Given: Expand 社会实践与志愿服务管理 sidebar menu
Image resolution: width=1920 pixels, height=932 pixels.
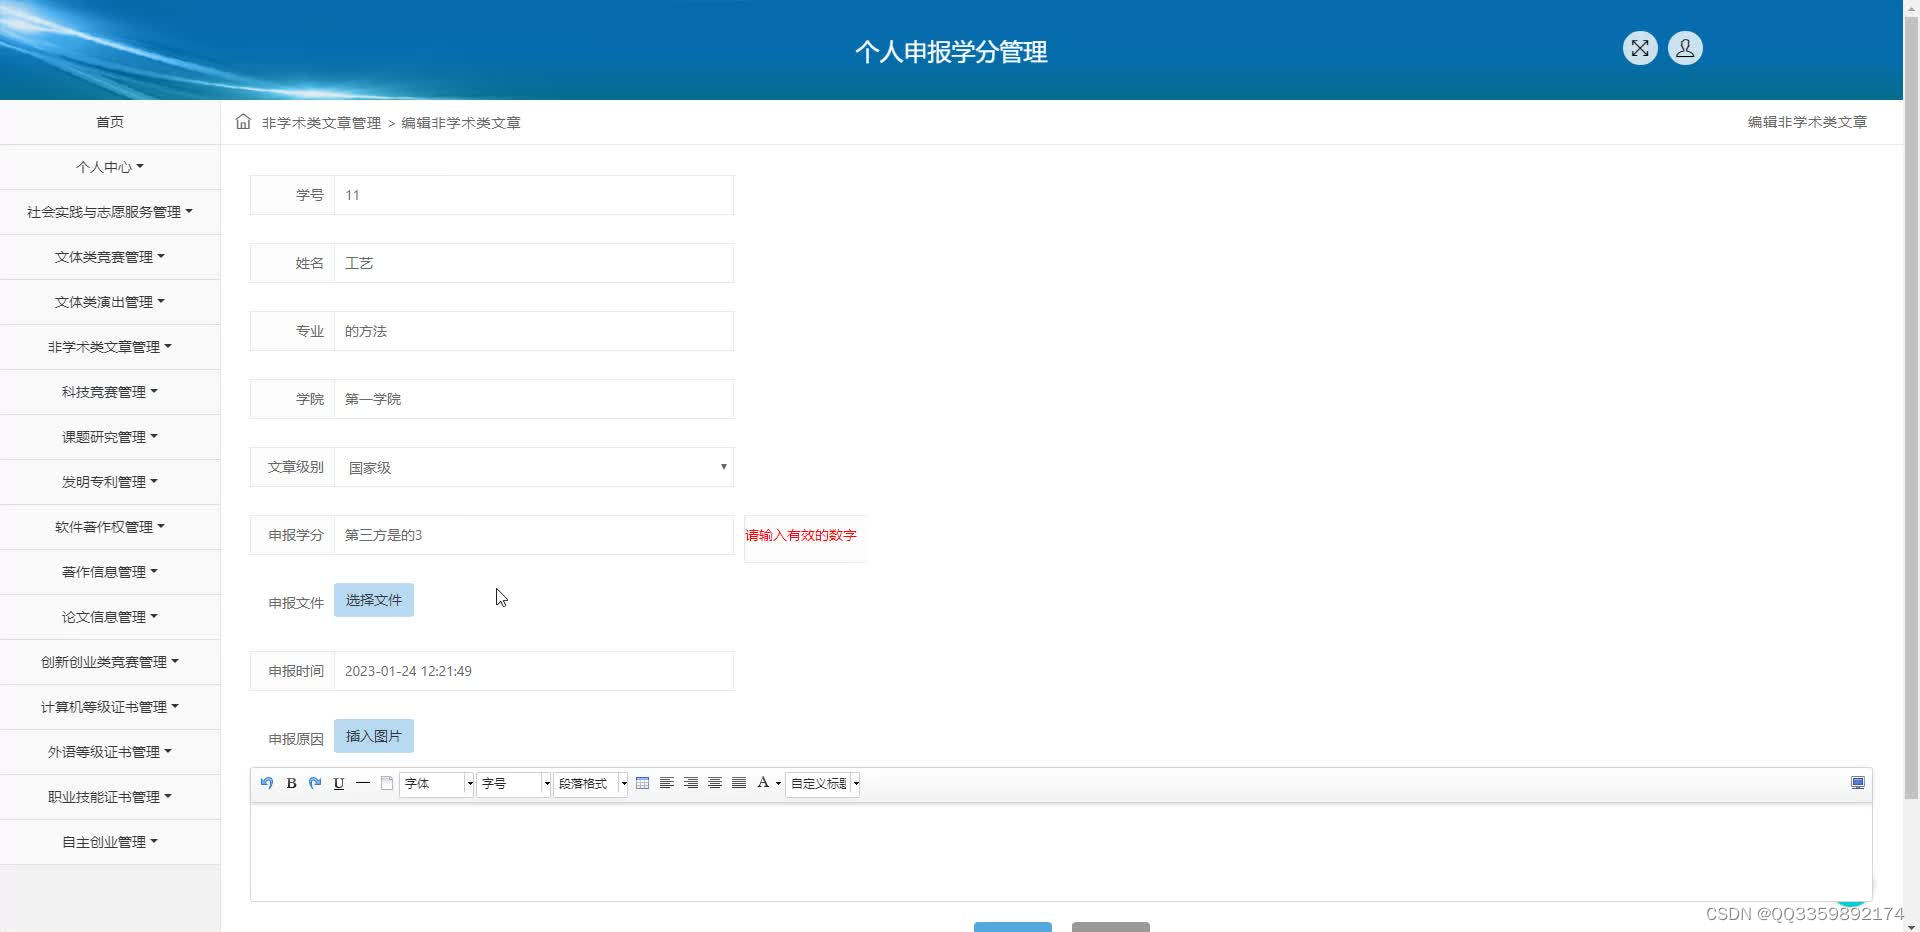Looking at the screenshot, I should tap(110, 212).
